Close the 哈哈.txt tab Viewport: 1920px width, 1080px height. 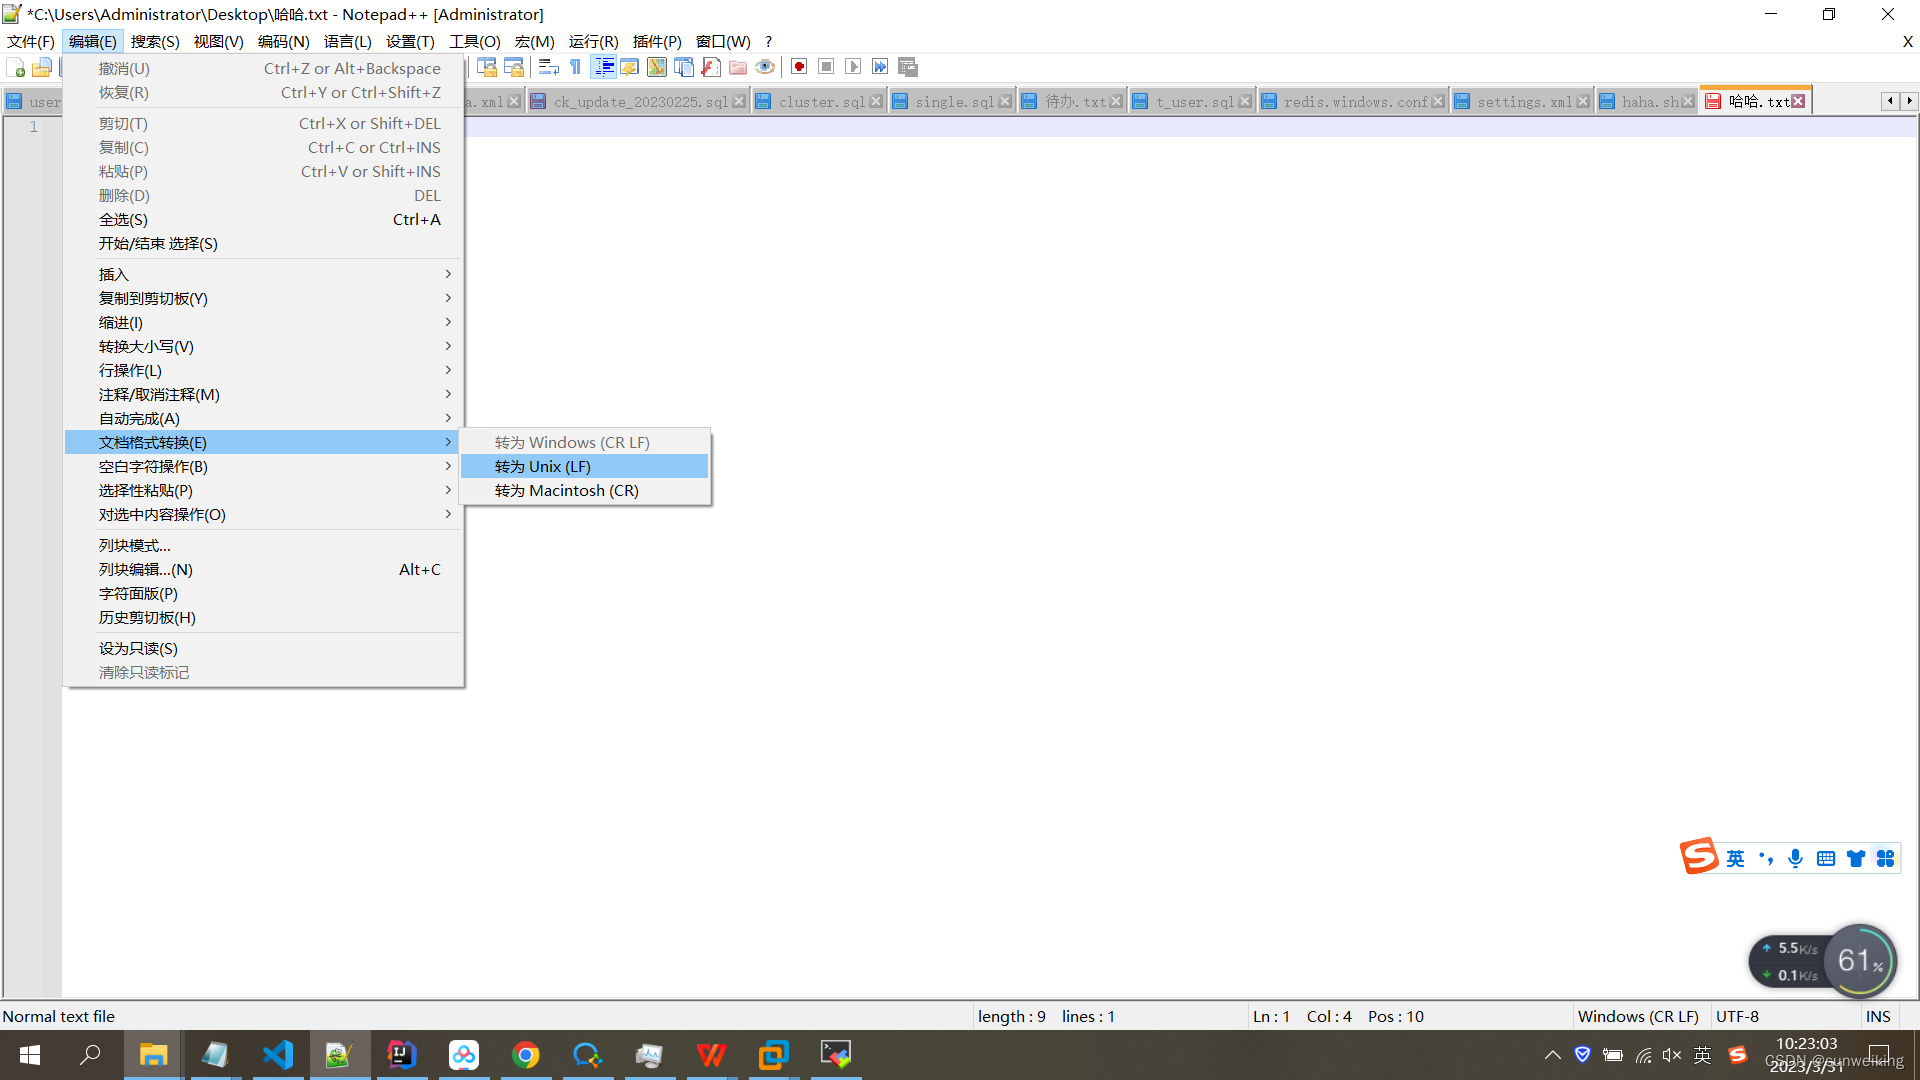[1798, 101]
